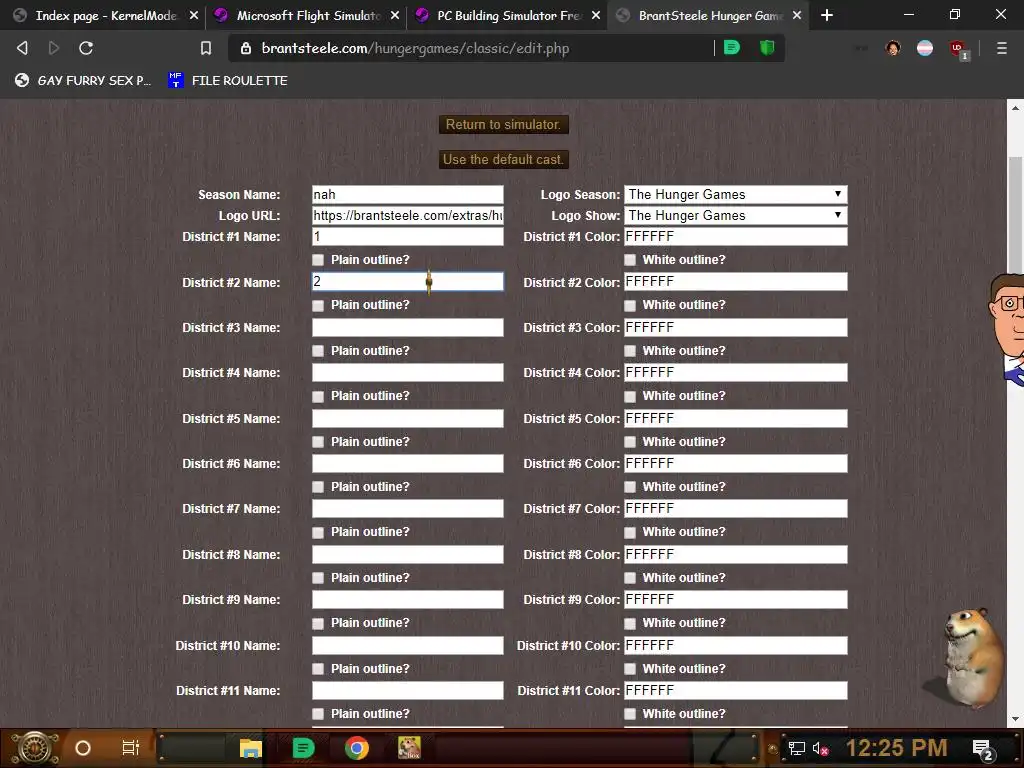The height and width of the screenshot is (768, 1024).
Task: Check White outline under District #2 Color
Action: [630, 305]
